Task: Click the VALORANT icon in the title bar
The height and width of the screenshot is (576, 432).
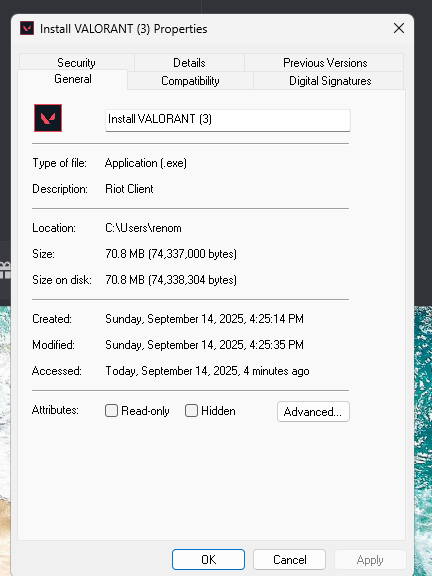Action: (x=27, y=28)
